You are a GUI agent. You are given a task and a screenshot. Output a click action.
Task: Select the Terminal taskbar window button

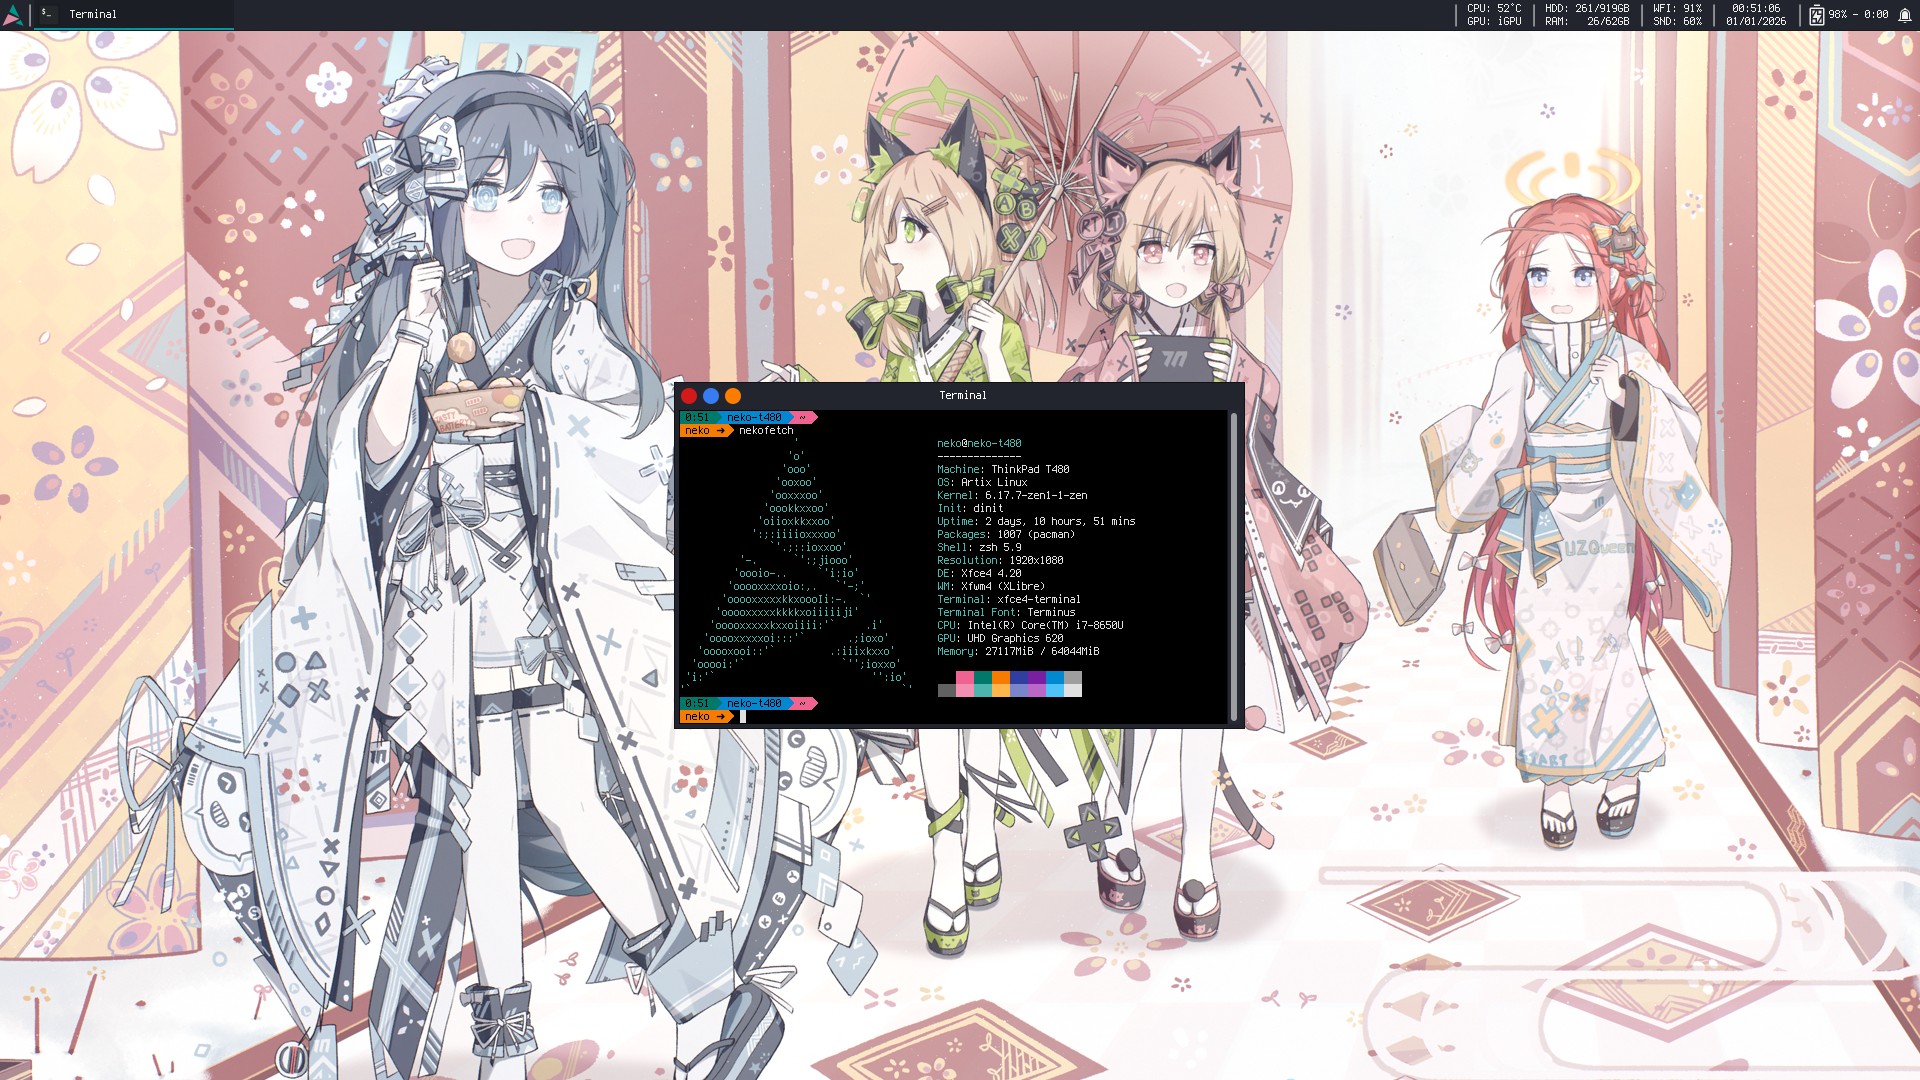tap(93, 14)
